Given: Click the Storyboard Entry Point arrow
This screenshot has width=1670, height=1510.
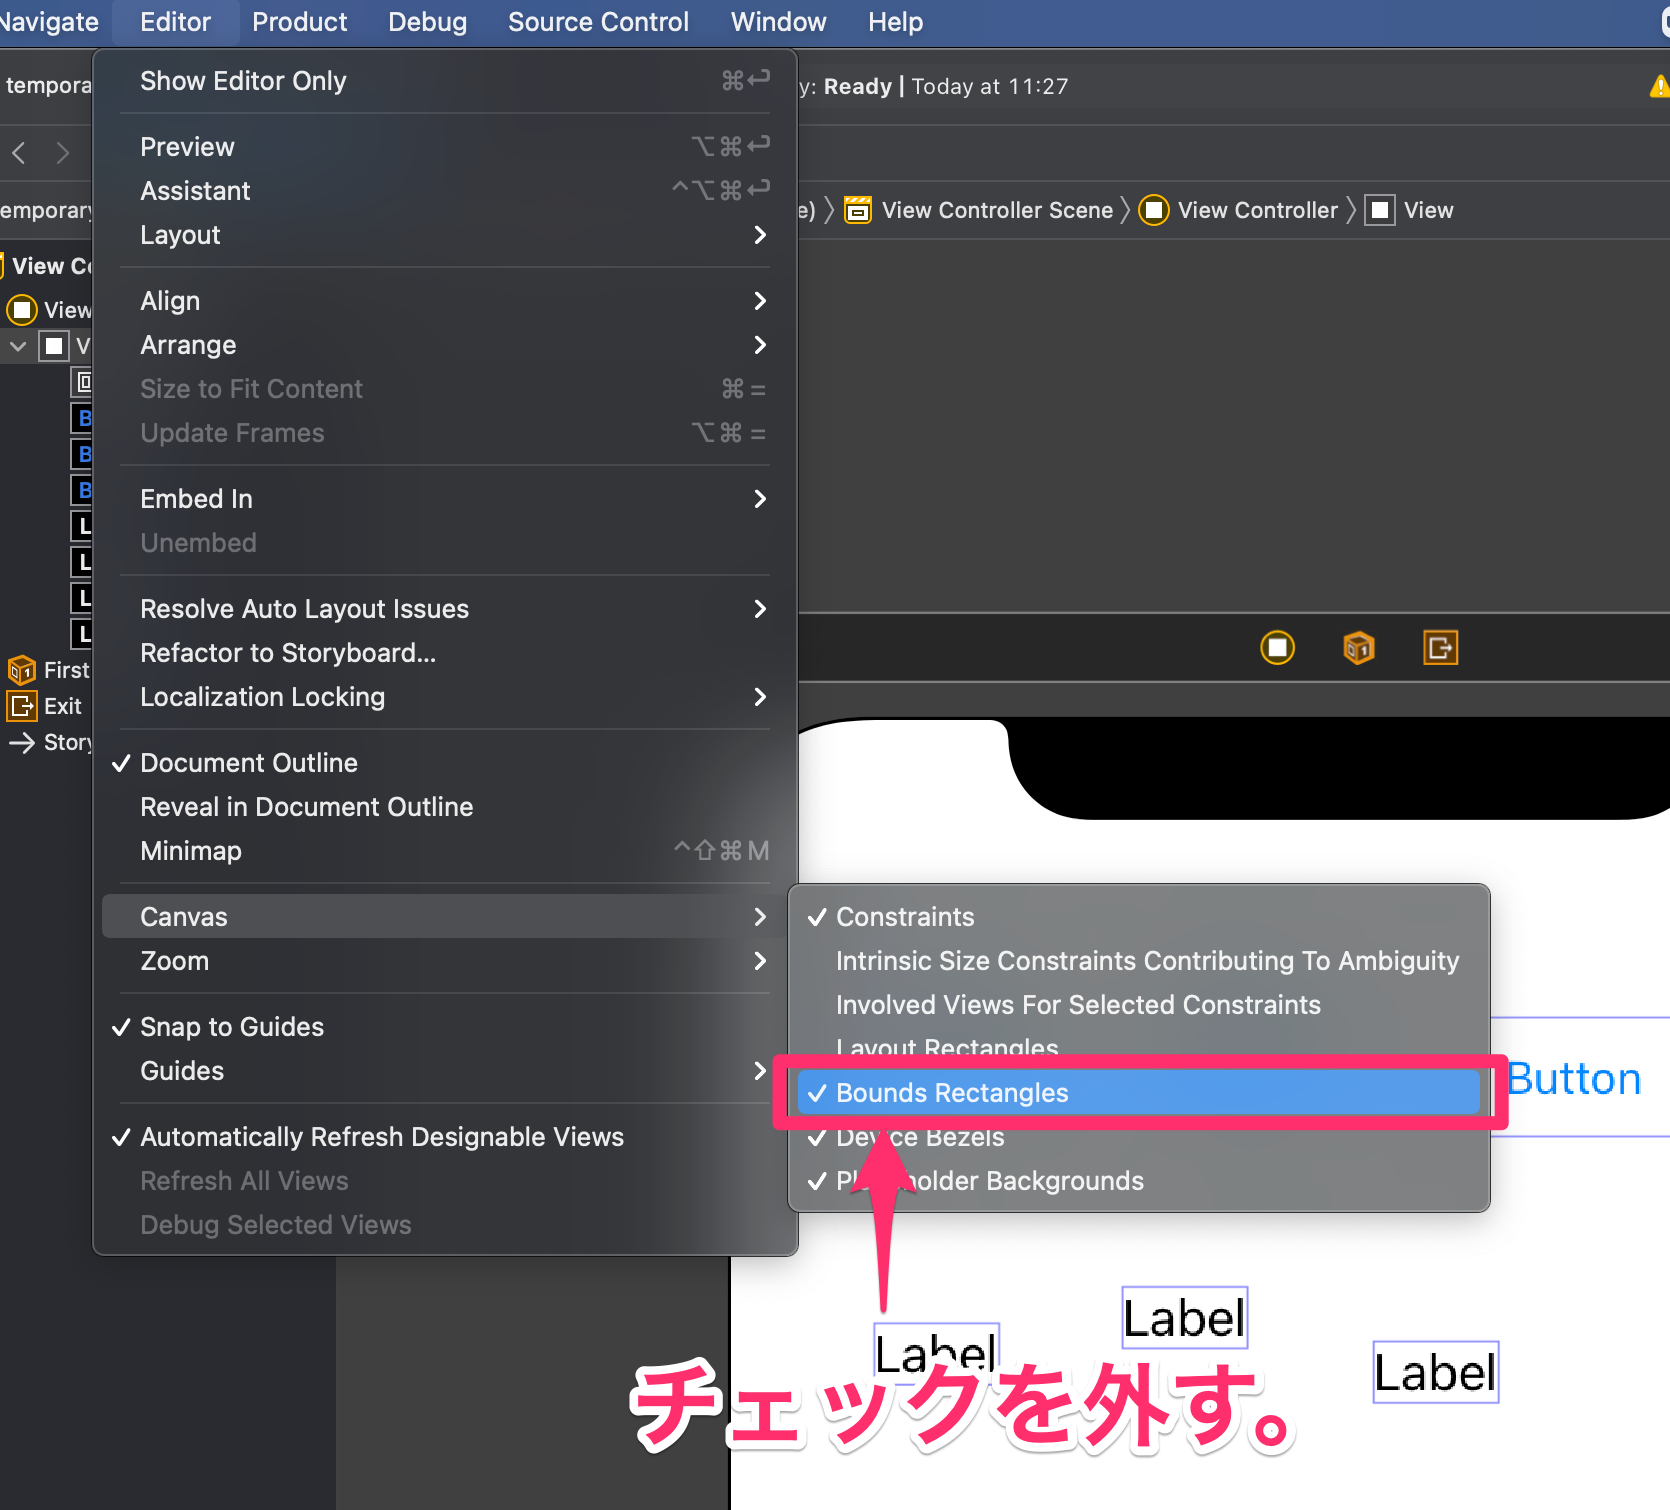Looking at the screenshot, I should (x=22, y=742).
